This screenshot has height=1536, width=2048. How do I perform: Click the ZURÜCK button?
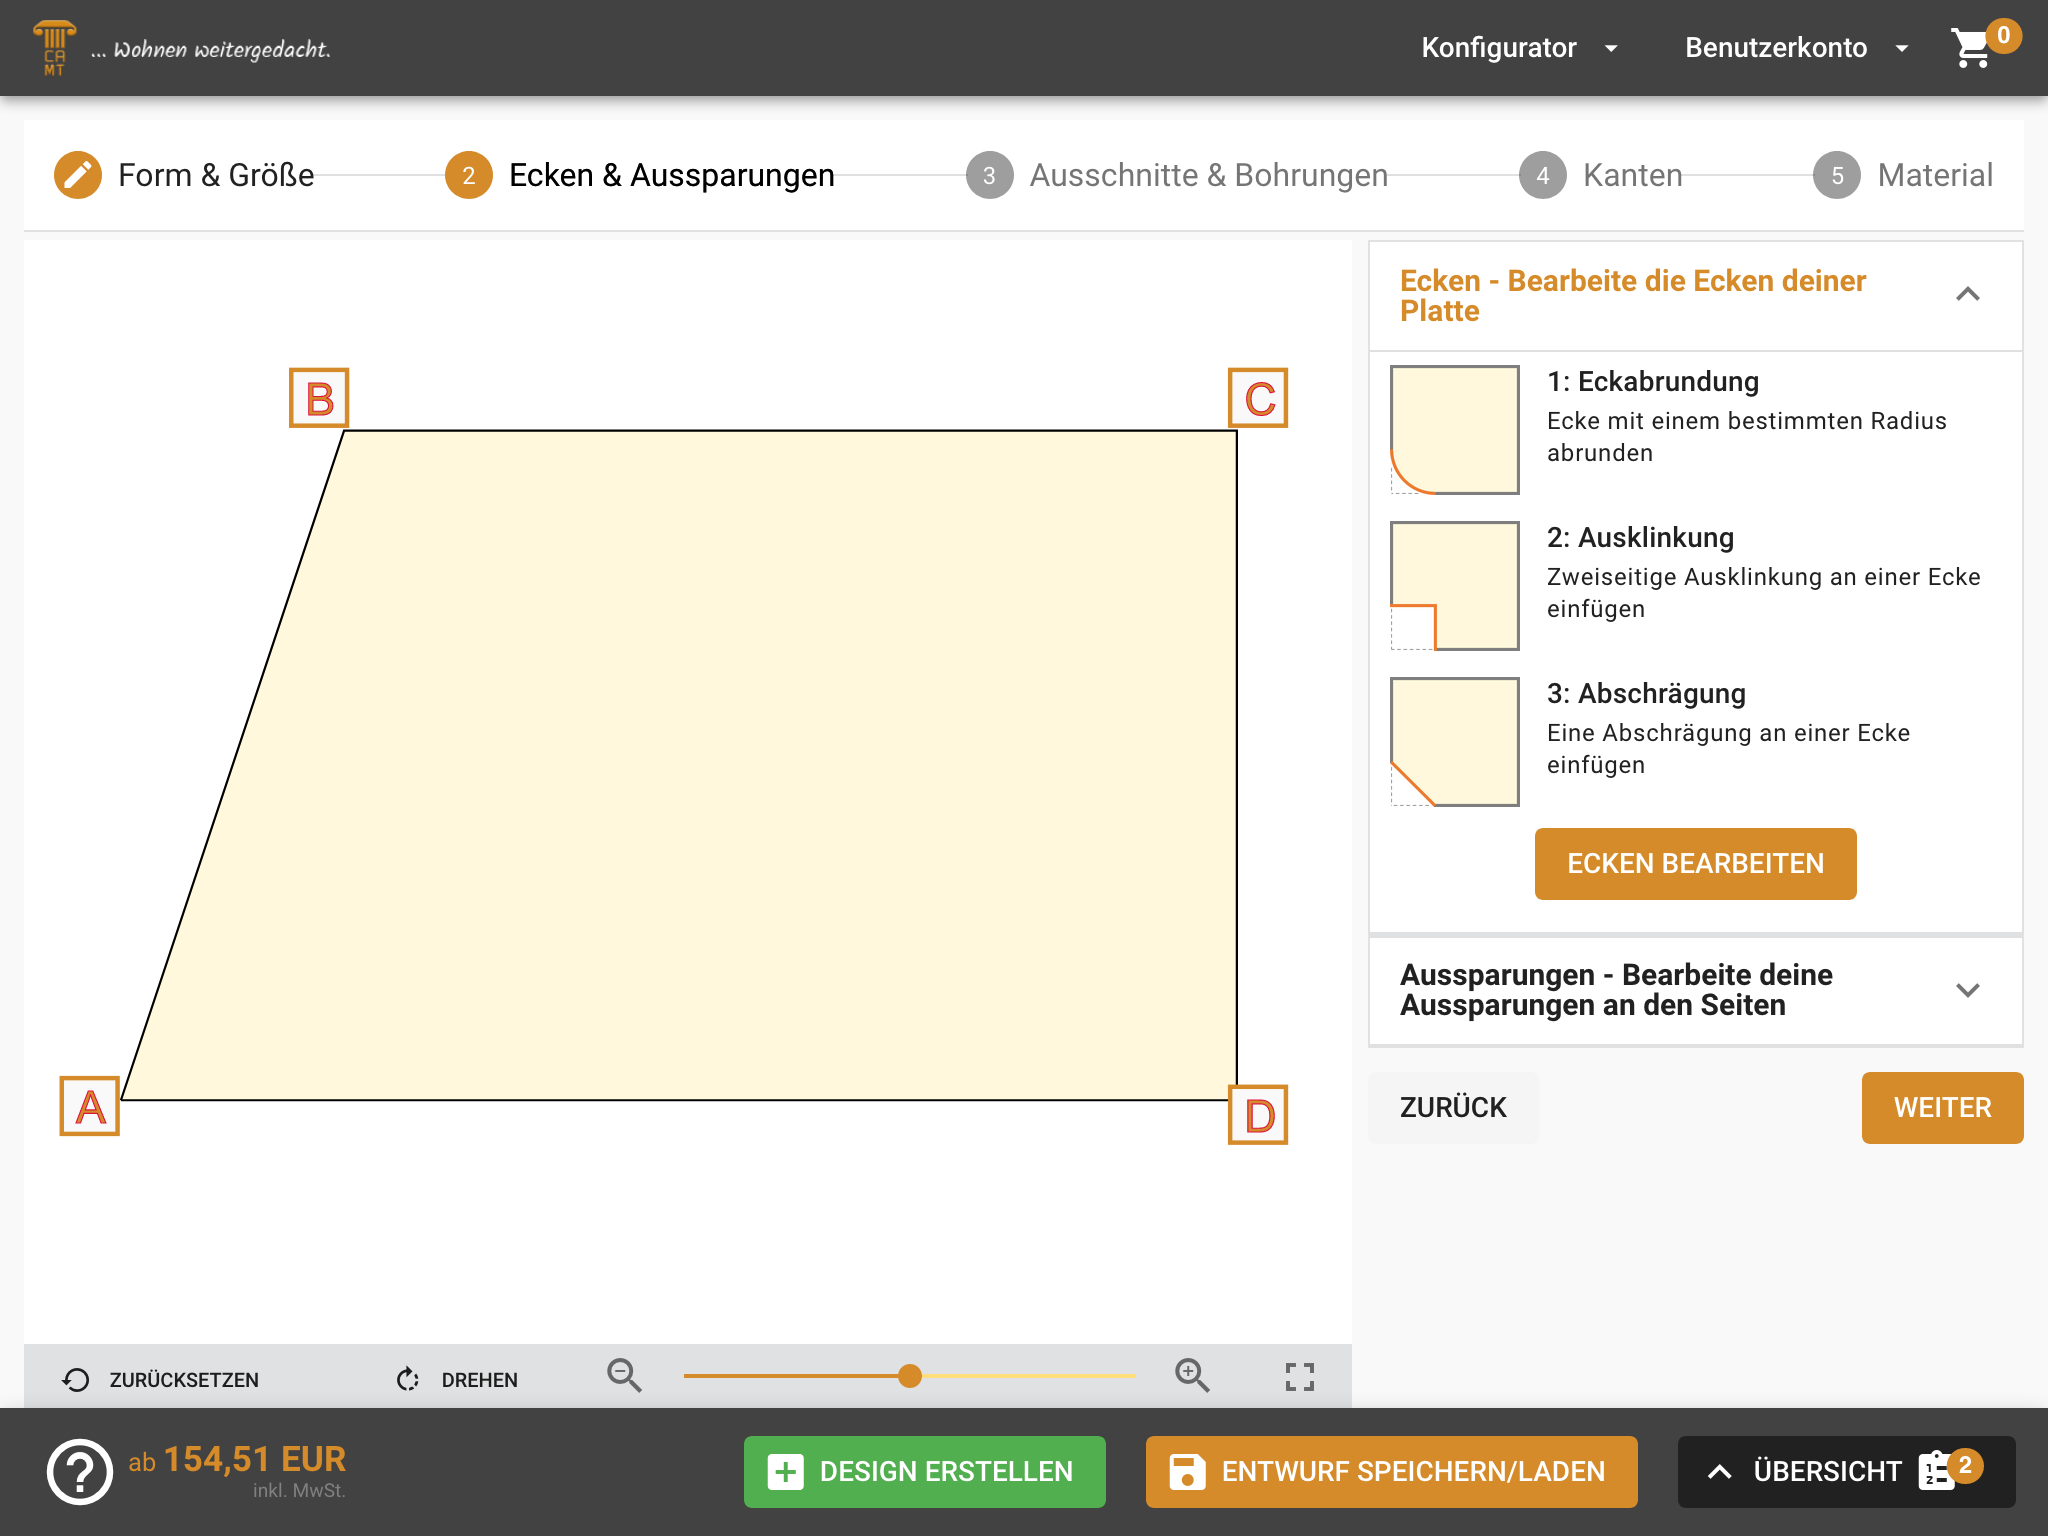1453,1107
